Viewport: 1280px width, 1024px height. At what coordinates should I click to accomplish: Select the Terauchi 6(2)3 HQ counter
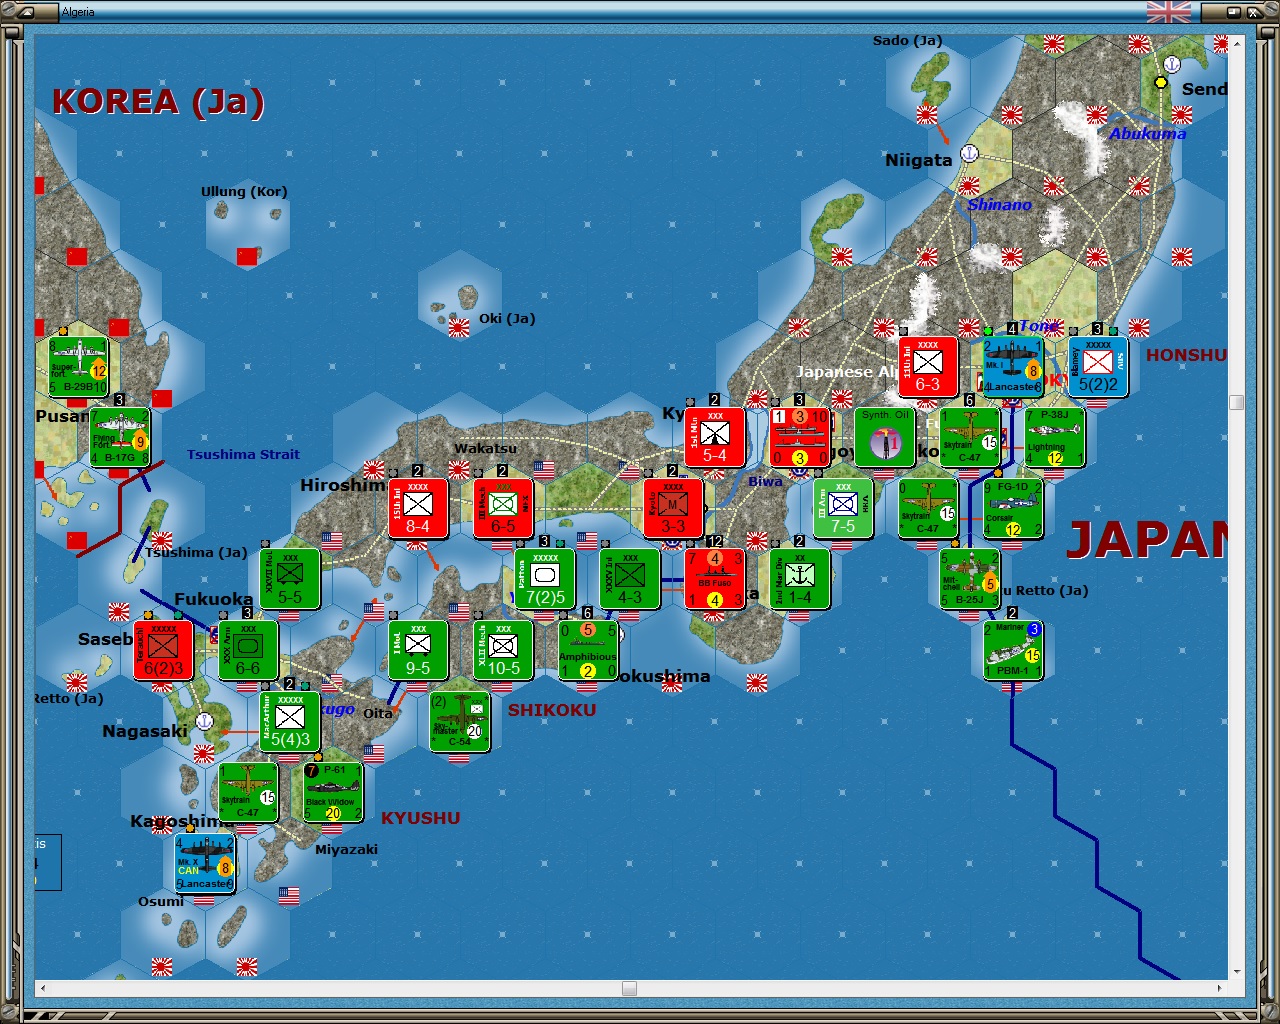click(x=163, y=650)
